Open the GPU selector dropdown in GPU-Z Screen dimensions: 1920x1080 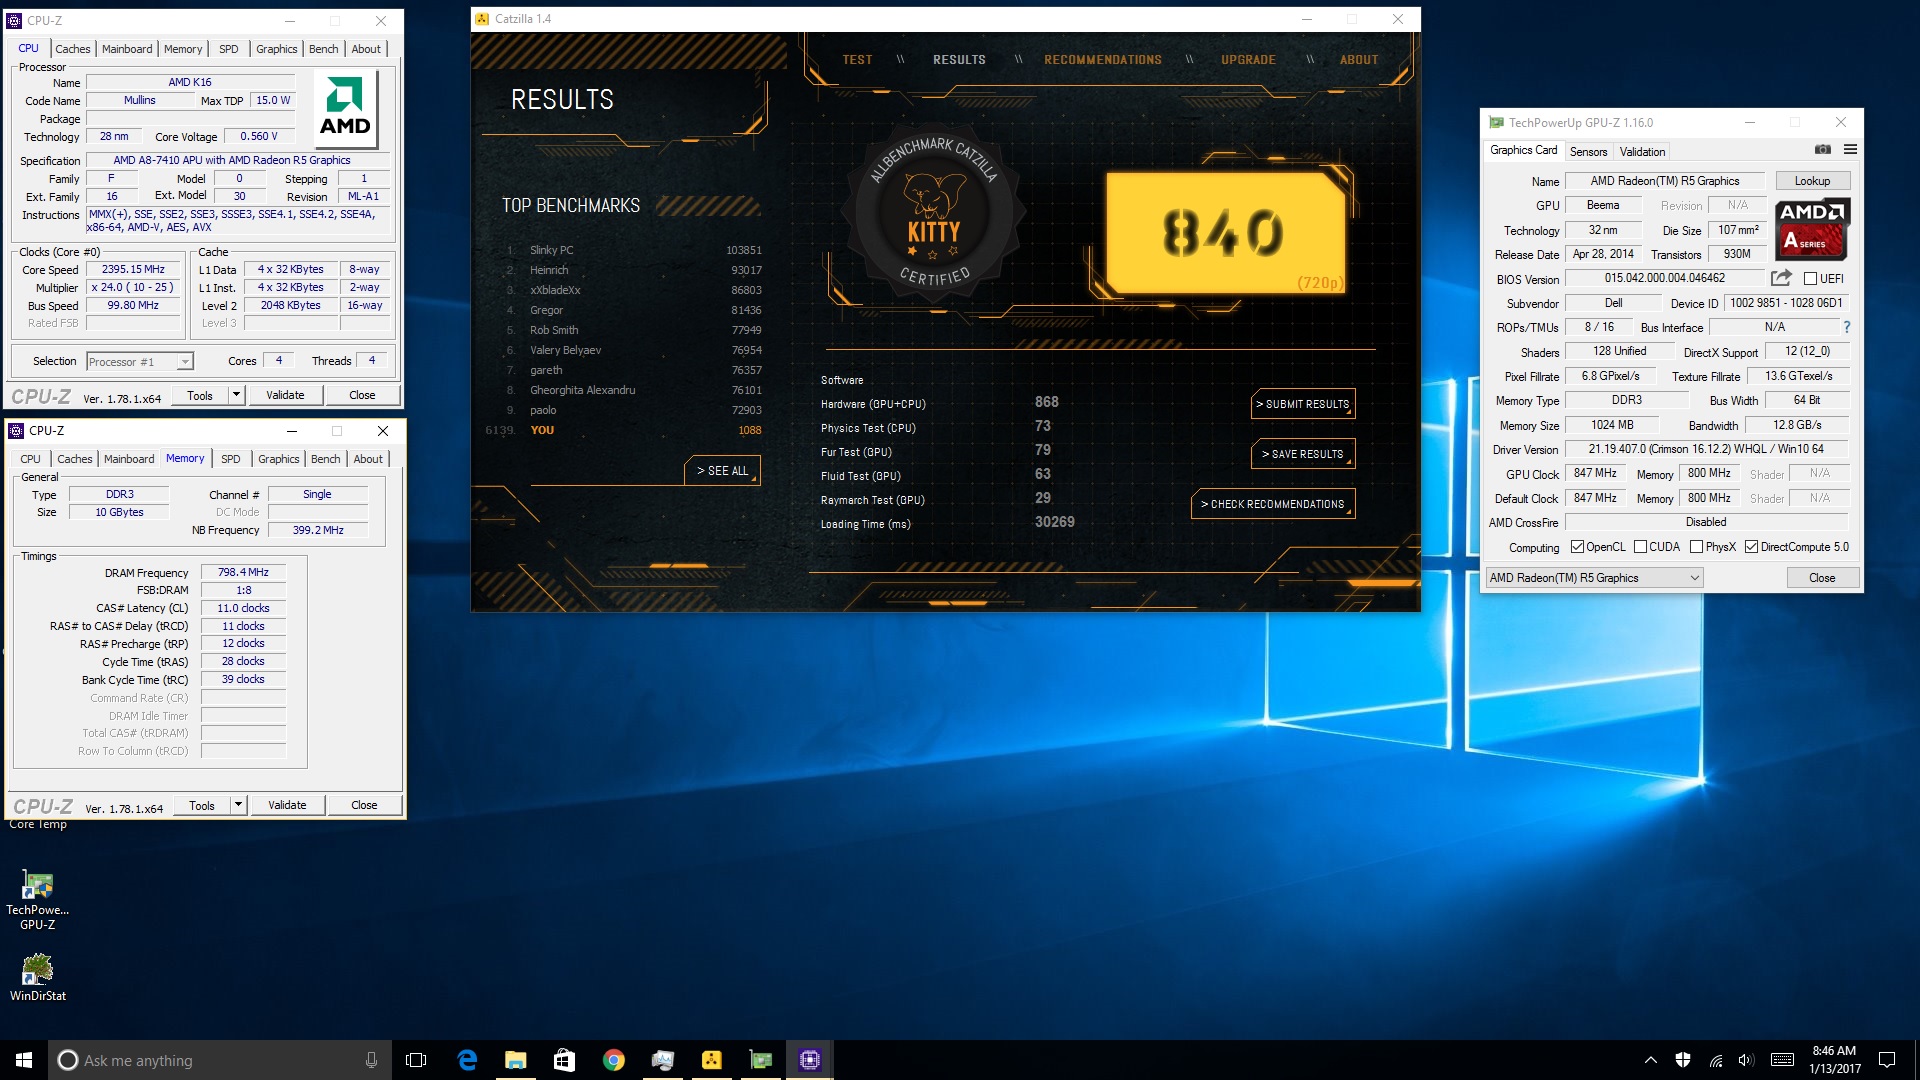click(1594, 578)
